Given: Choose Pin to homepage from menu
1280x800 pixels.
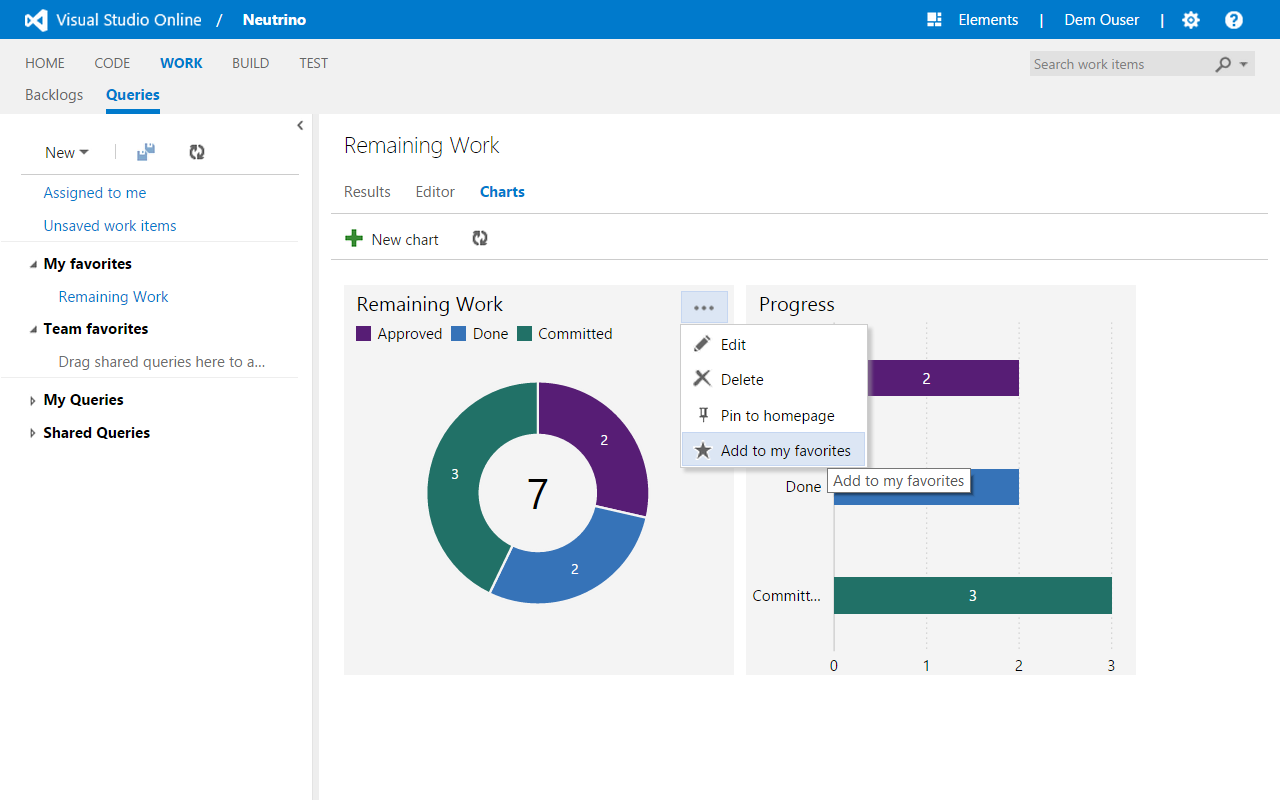Looking at the screenshot, I should pos(777,416).
